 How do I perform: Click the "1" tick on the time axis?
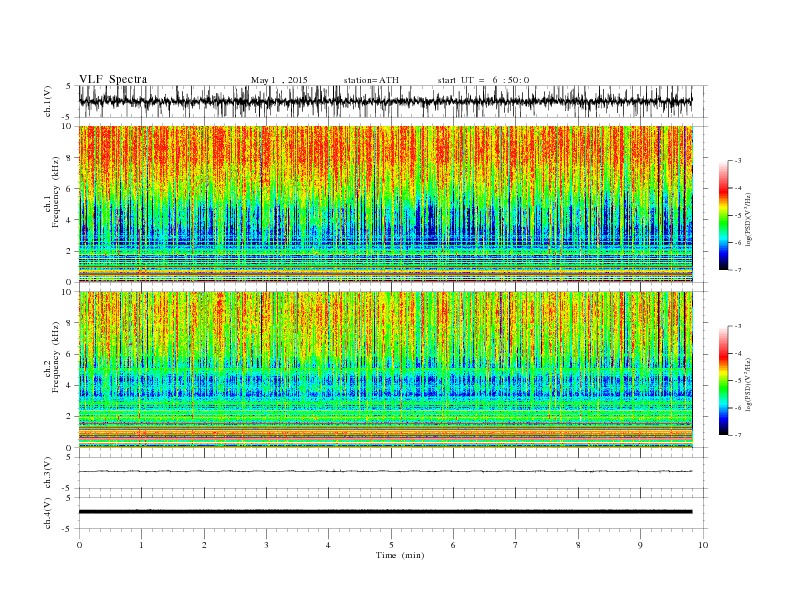pyautogui.click(x=141, y=545)
